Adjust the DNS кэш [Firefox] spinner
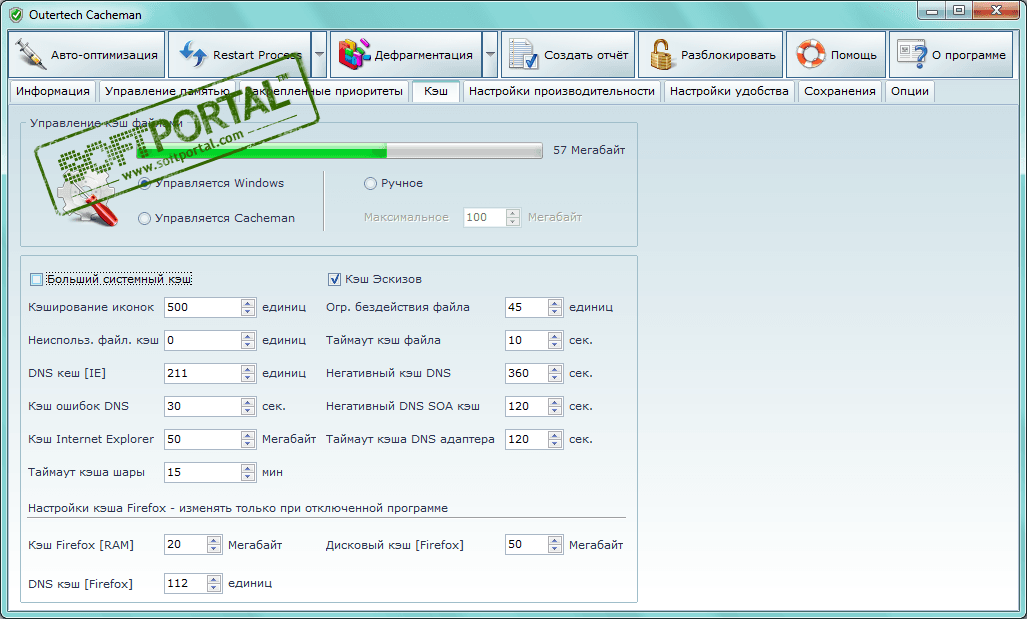This screenshot has width=1027, height=619. 214,583
